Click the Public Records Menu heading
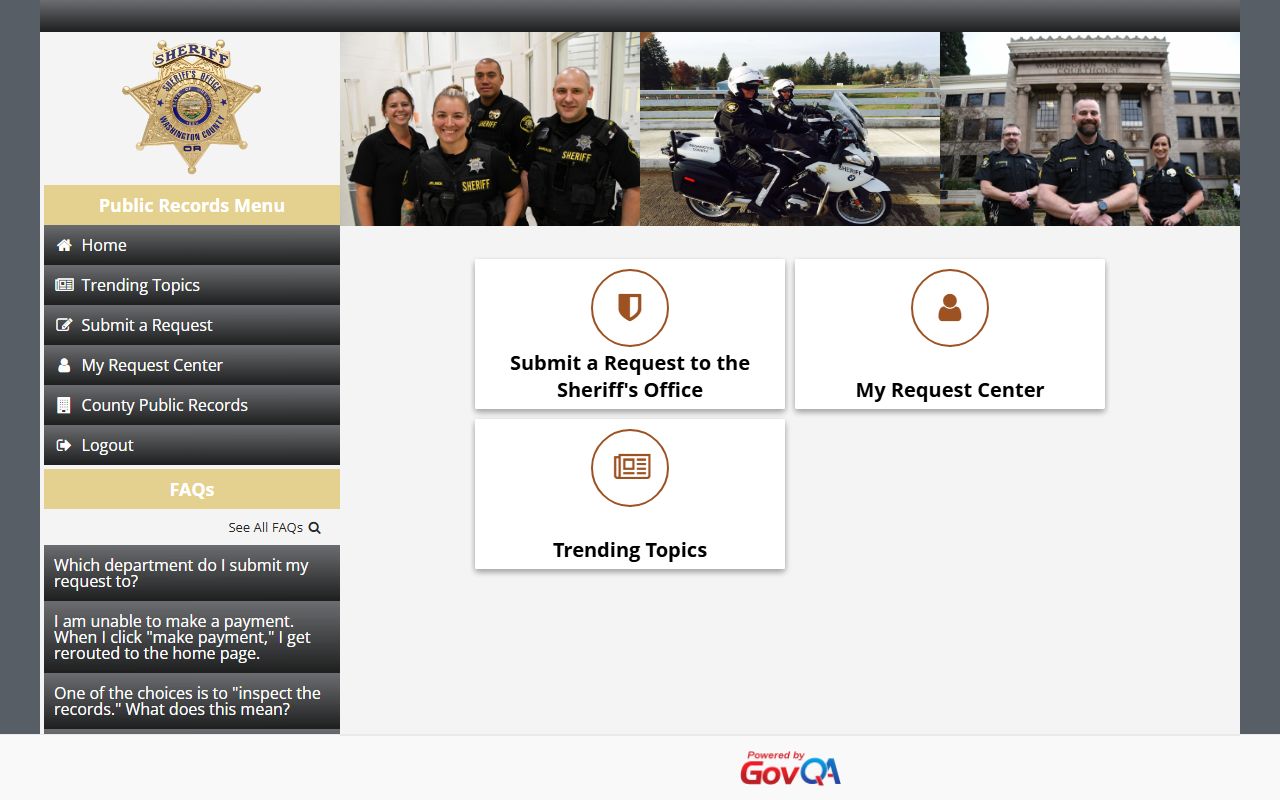The image size is (1280, 800). pyautogui.click(x=192, y=205)
